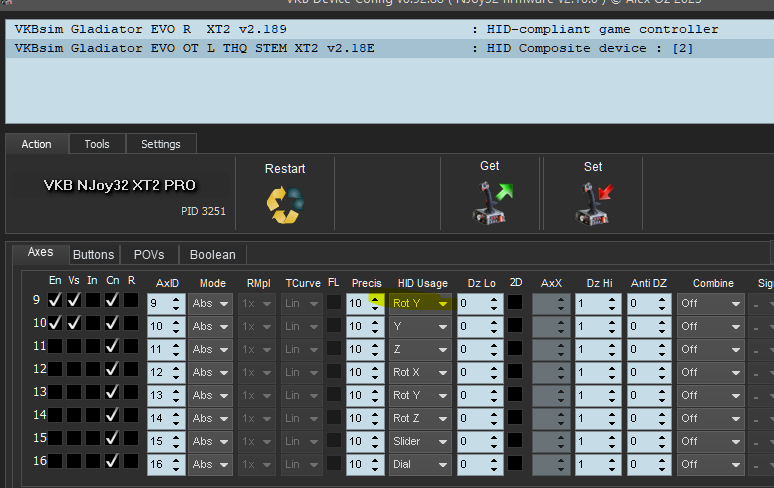Open the HID Usage dropdown showing Rot Y for axis 9
Image resolution: width=774 pixels, height=488 pixels.
420,303
